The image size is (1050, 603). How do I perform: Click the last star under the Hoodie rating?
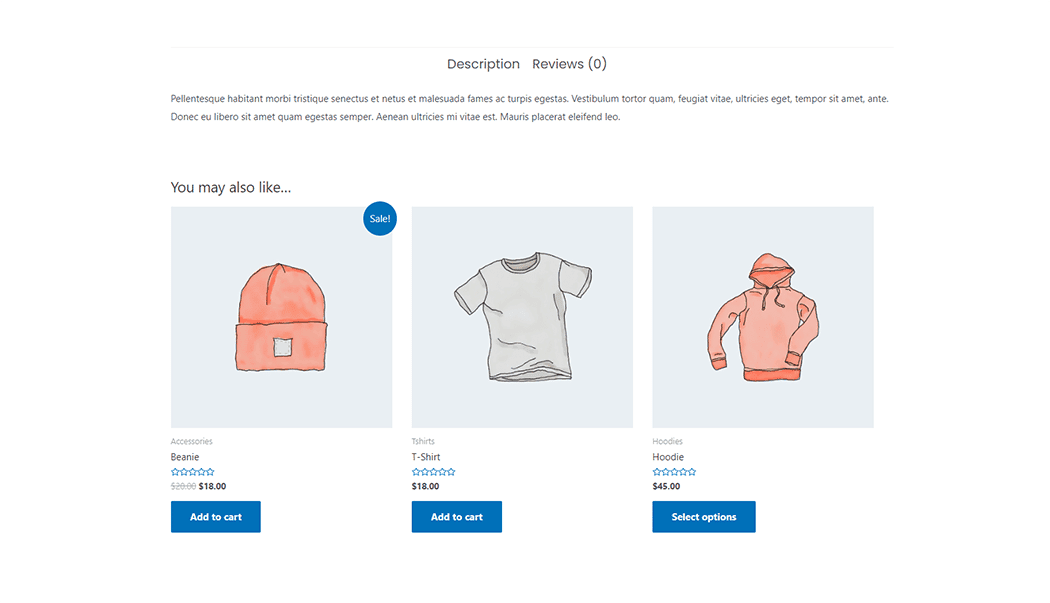pos(691,471)
